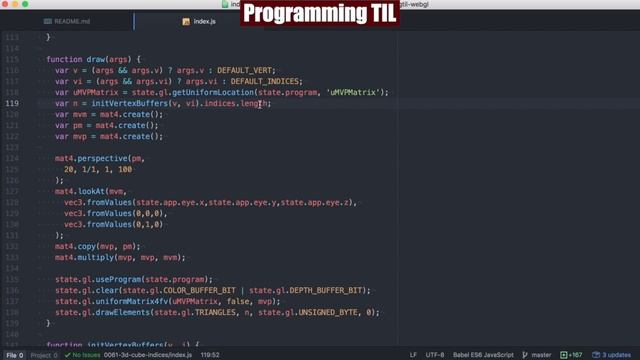
Task: Click gutter line number 135
Action: tap(12, 280)
